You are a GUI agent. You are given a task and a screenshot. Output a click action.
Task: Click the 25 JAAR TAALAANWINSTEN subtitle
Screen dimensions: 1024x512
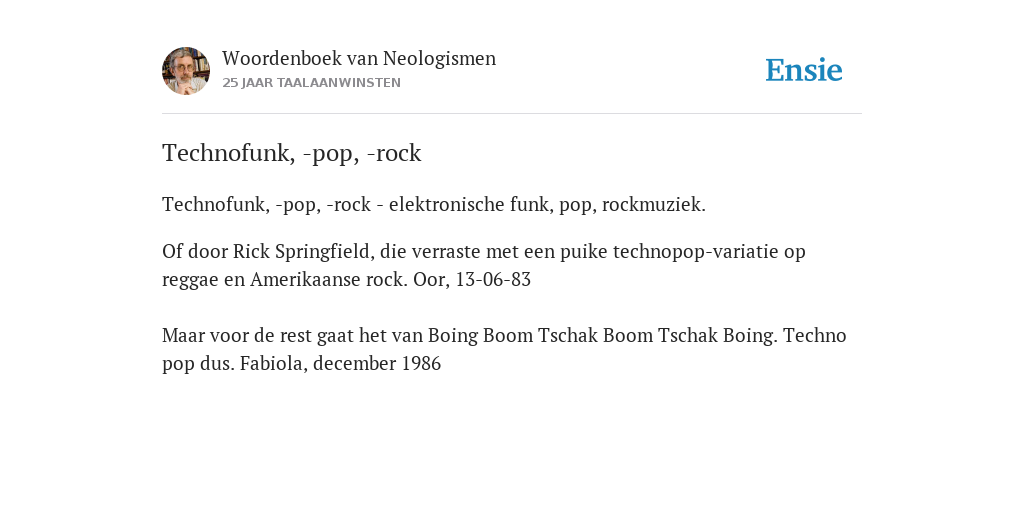[x=312, y=83]
